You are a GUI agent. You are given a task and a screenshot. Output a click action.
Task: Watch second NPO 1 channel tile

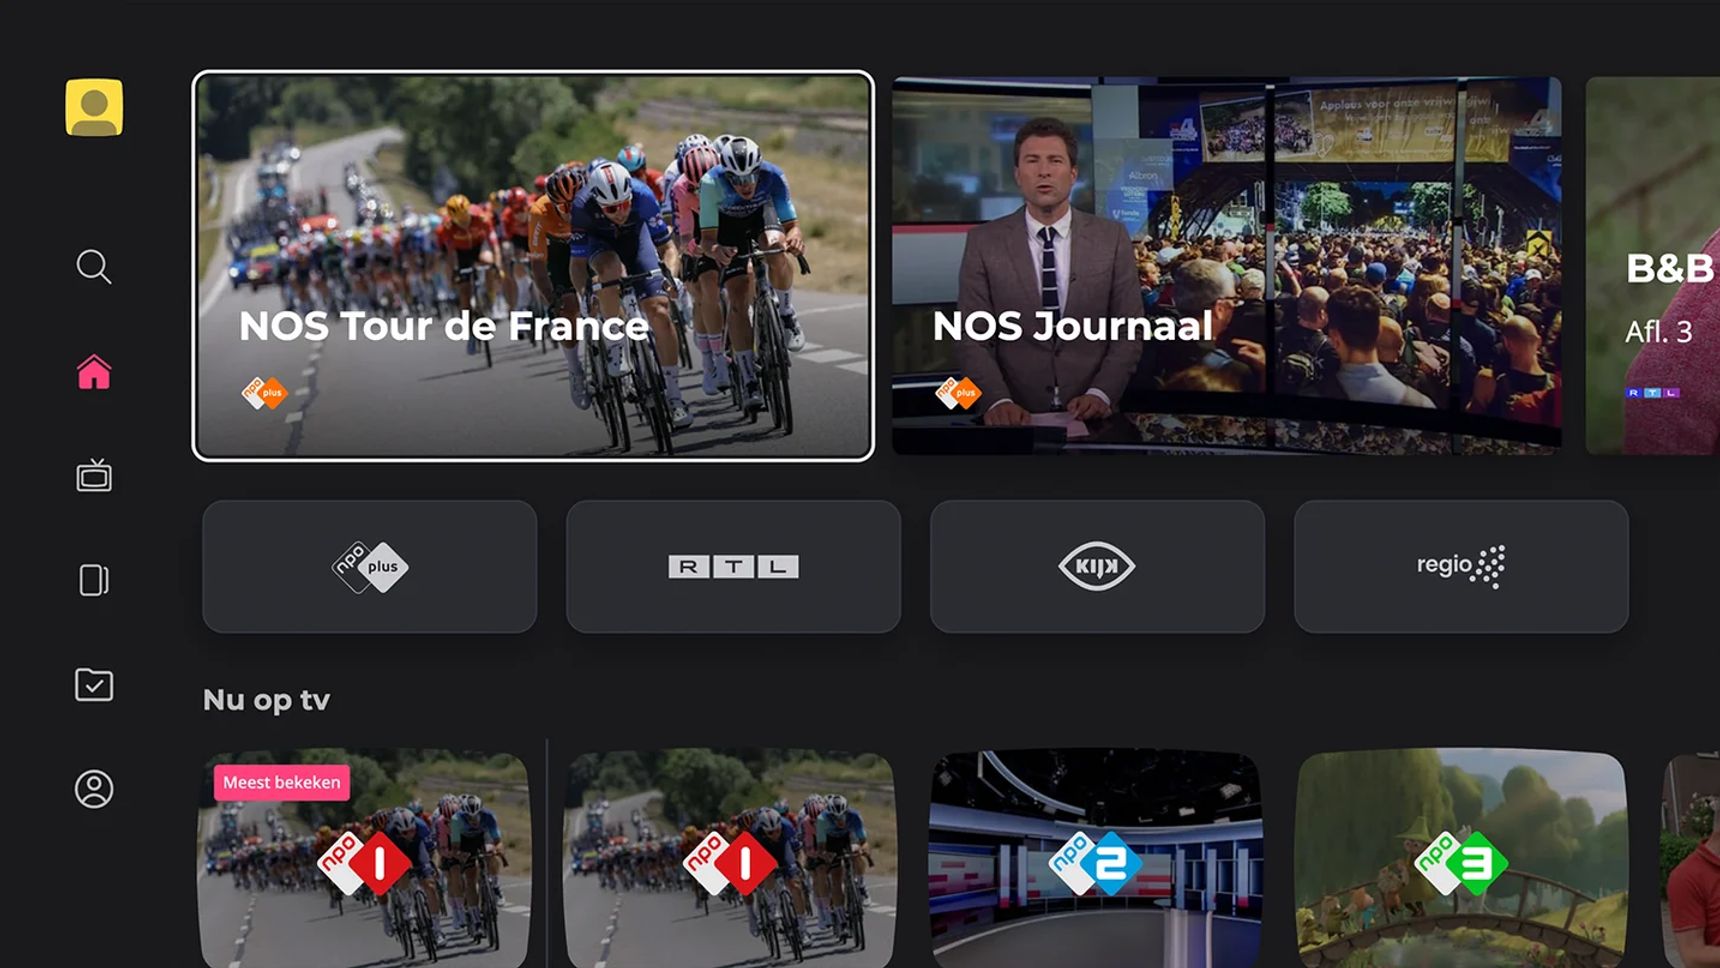coord(730,859)
